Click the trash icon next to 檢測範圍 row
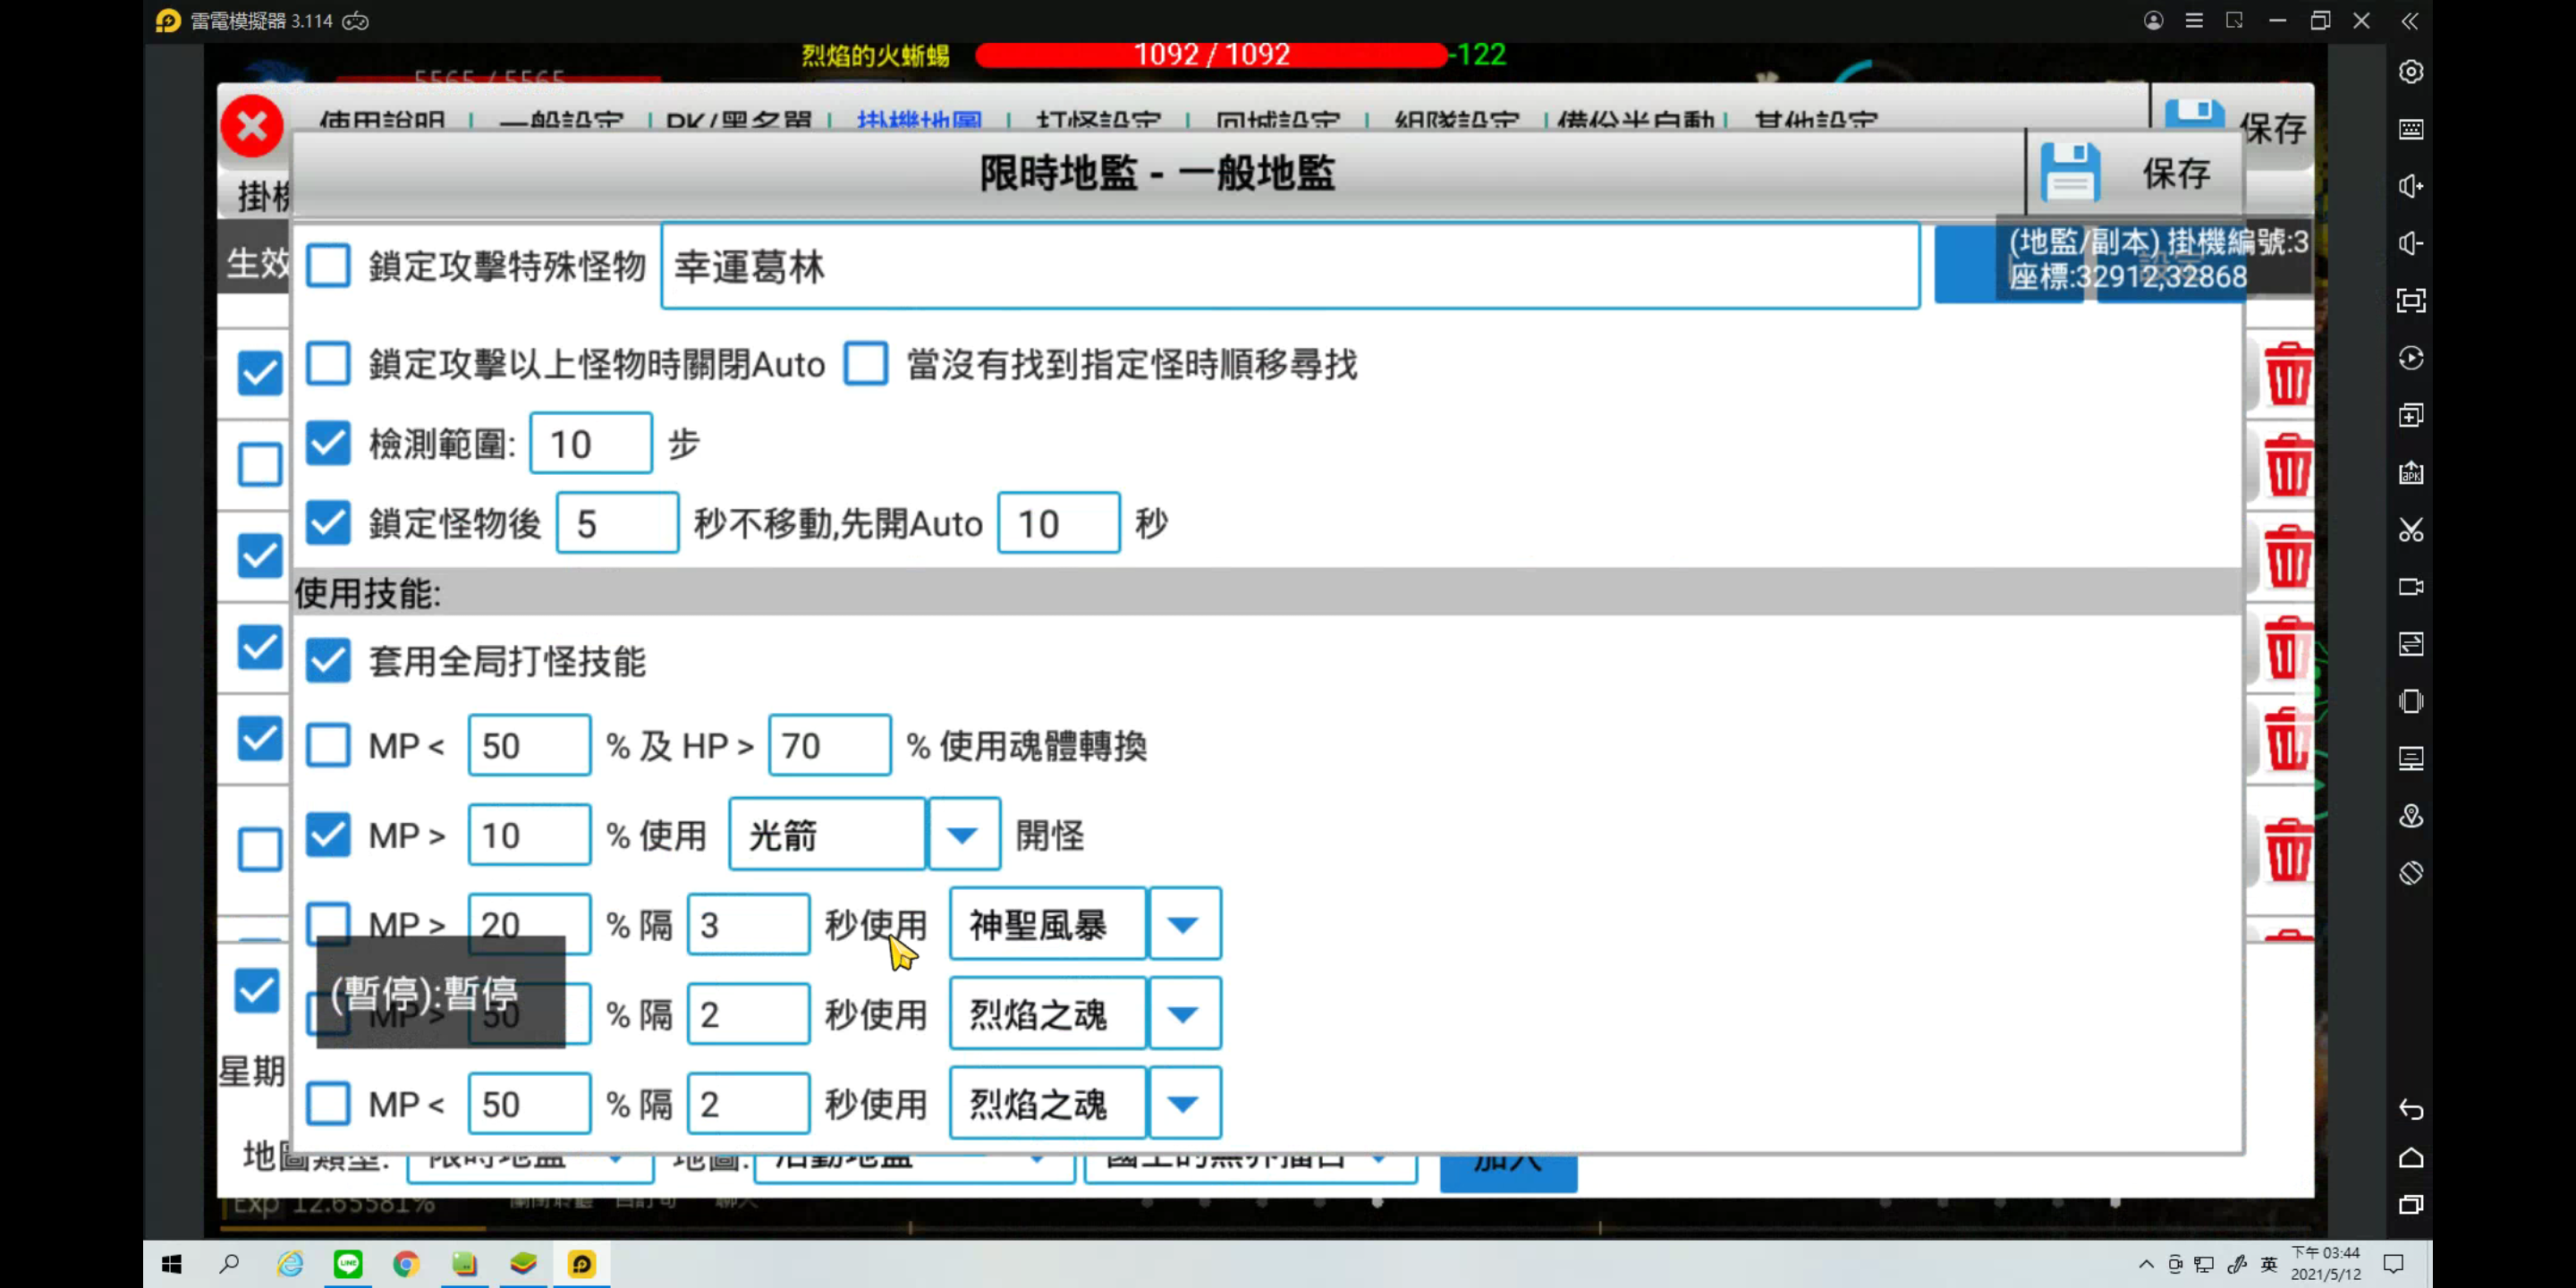This screenshot has height=1288, width=2576. [x=2288, y=464]
